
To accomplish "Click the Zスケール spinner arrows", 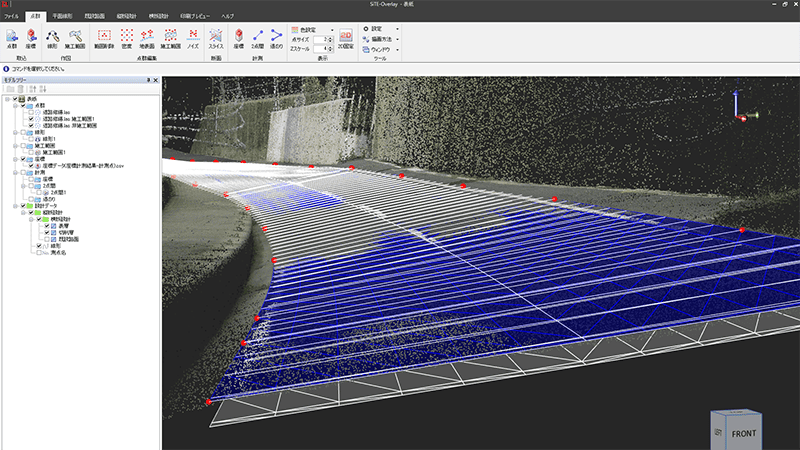I will coord(331,48).
